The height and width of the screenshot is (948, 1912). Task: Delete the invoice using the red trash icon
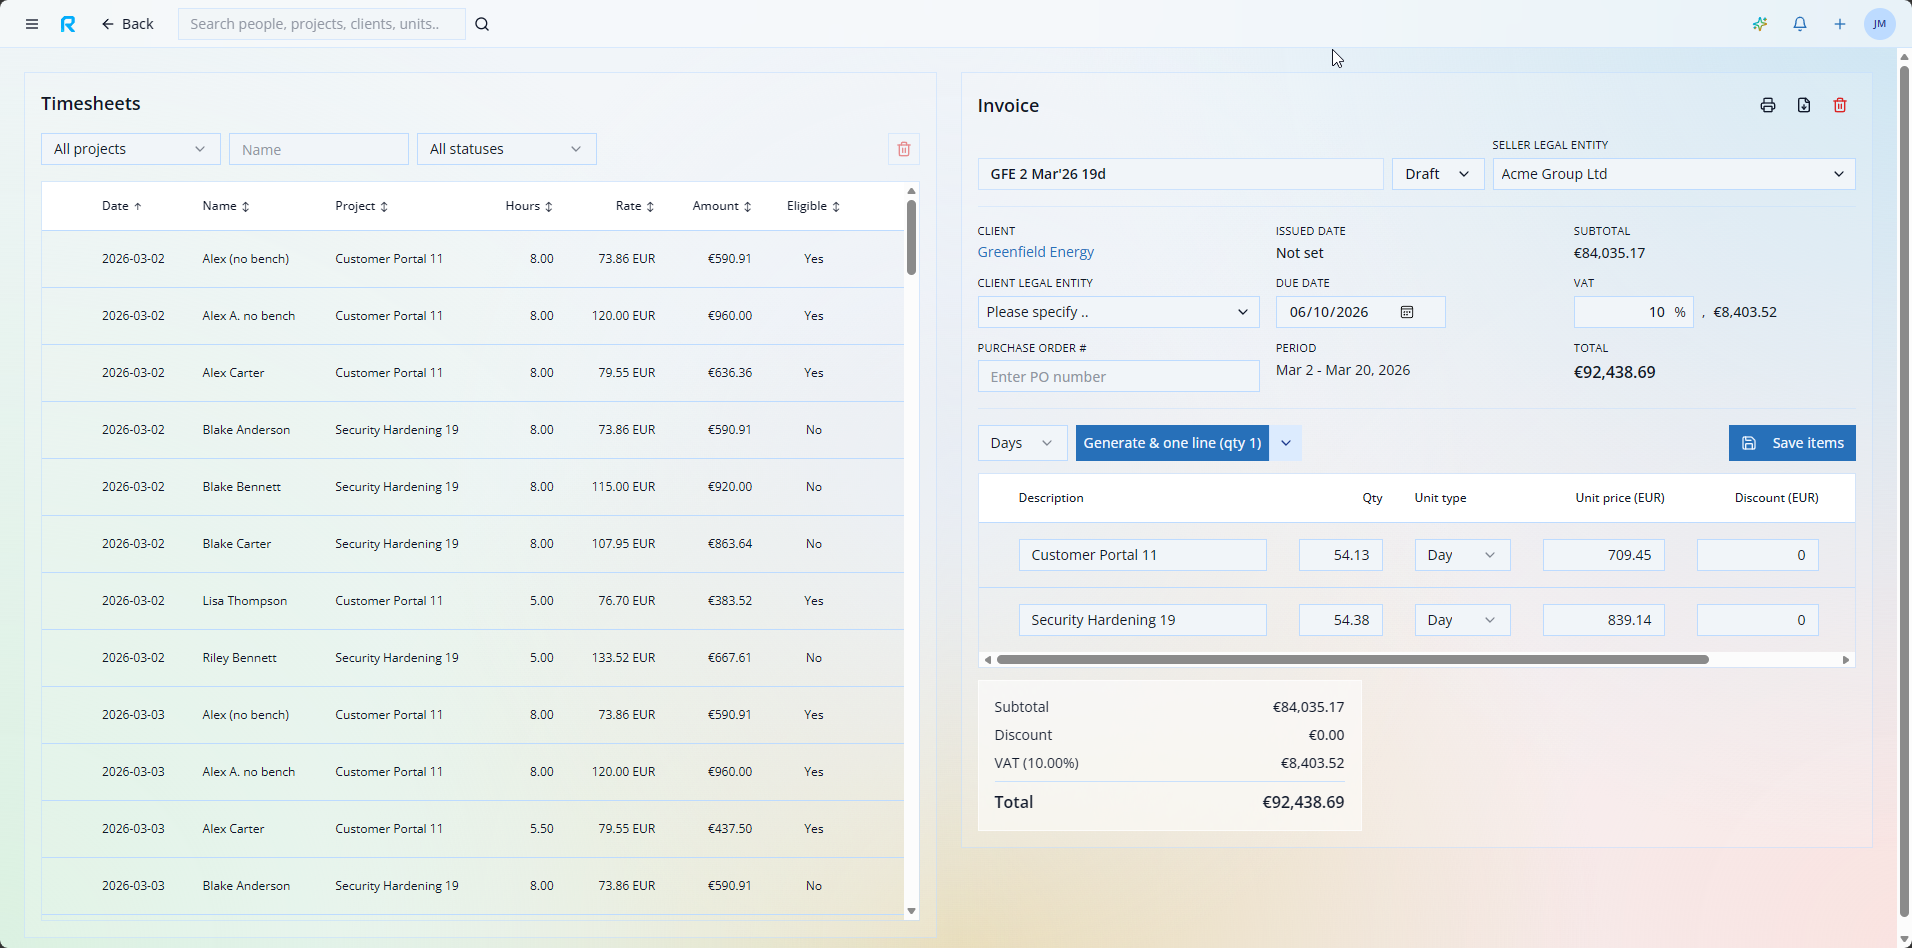coord(1839,105)
